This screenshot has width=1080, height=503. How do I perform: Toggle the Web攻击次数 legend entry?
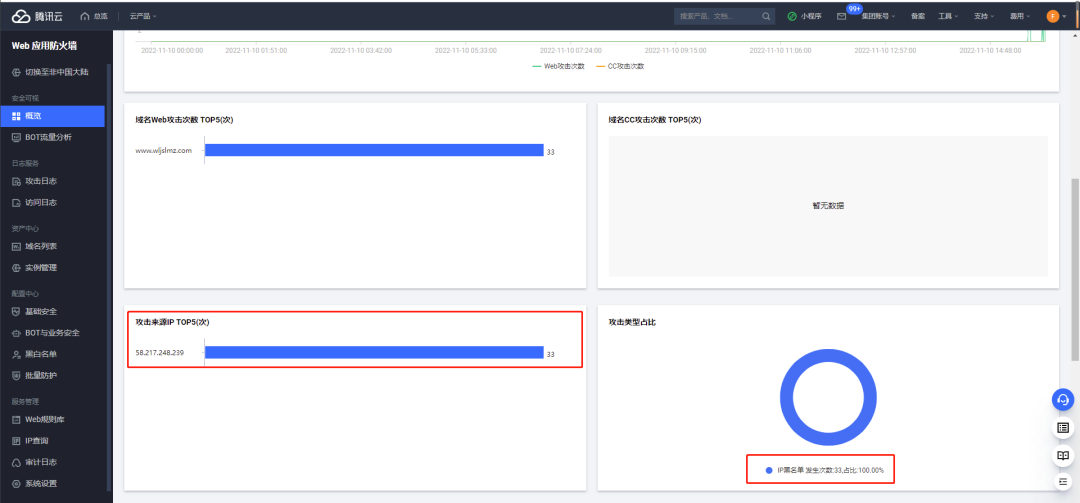(559, 66)
